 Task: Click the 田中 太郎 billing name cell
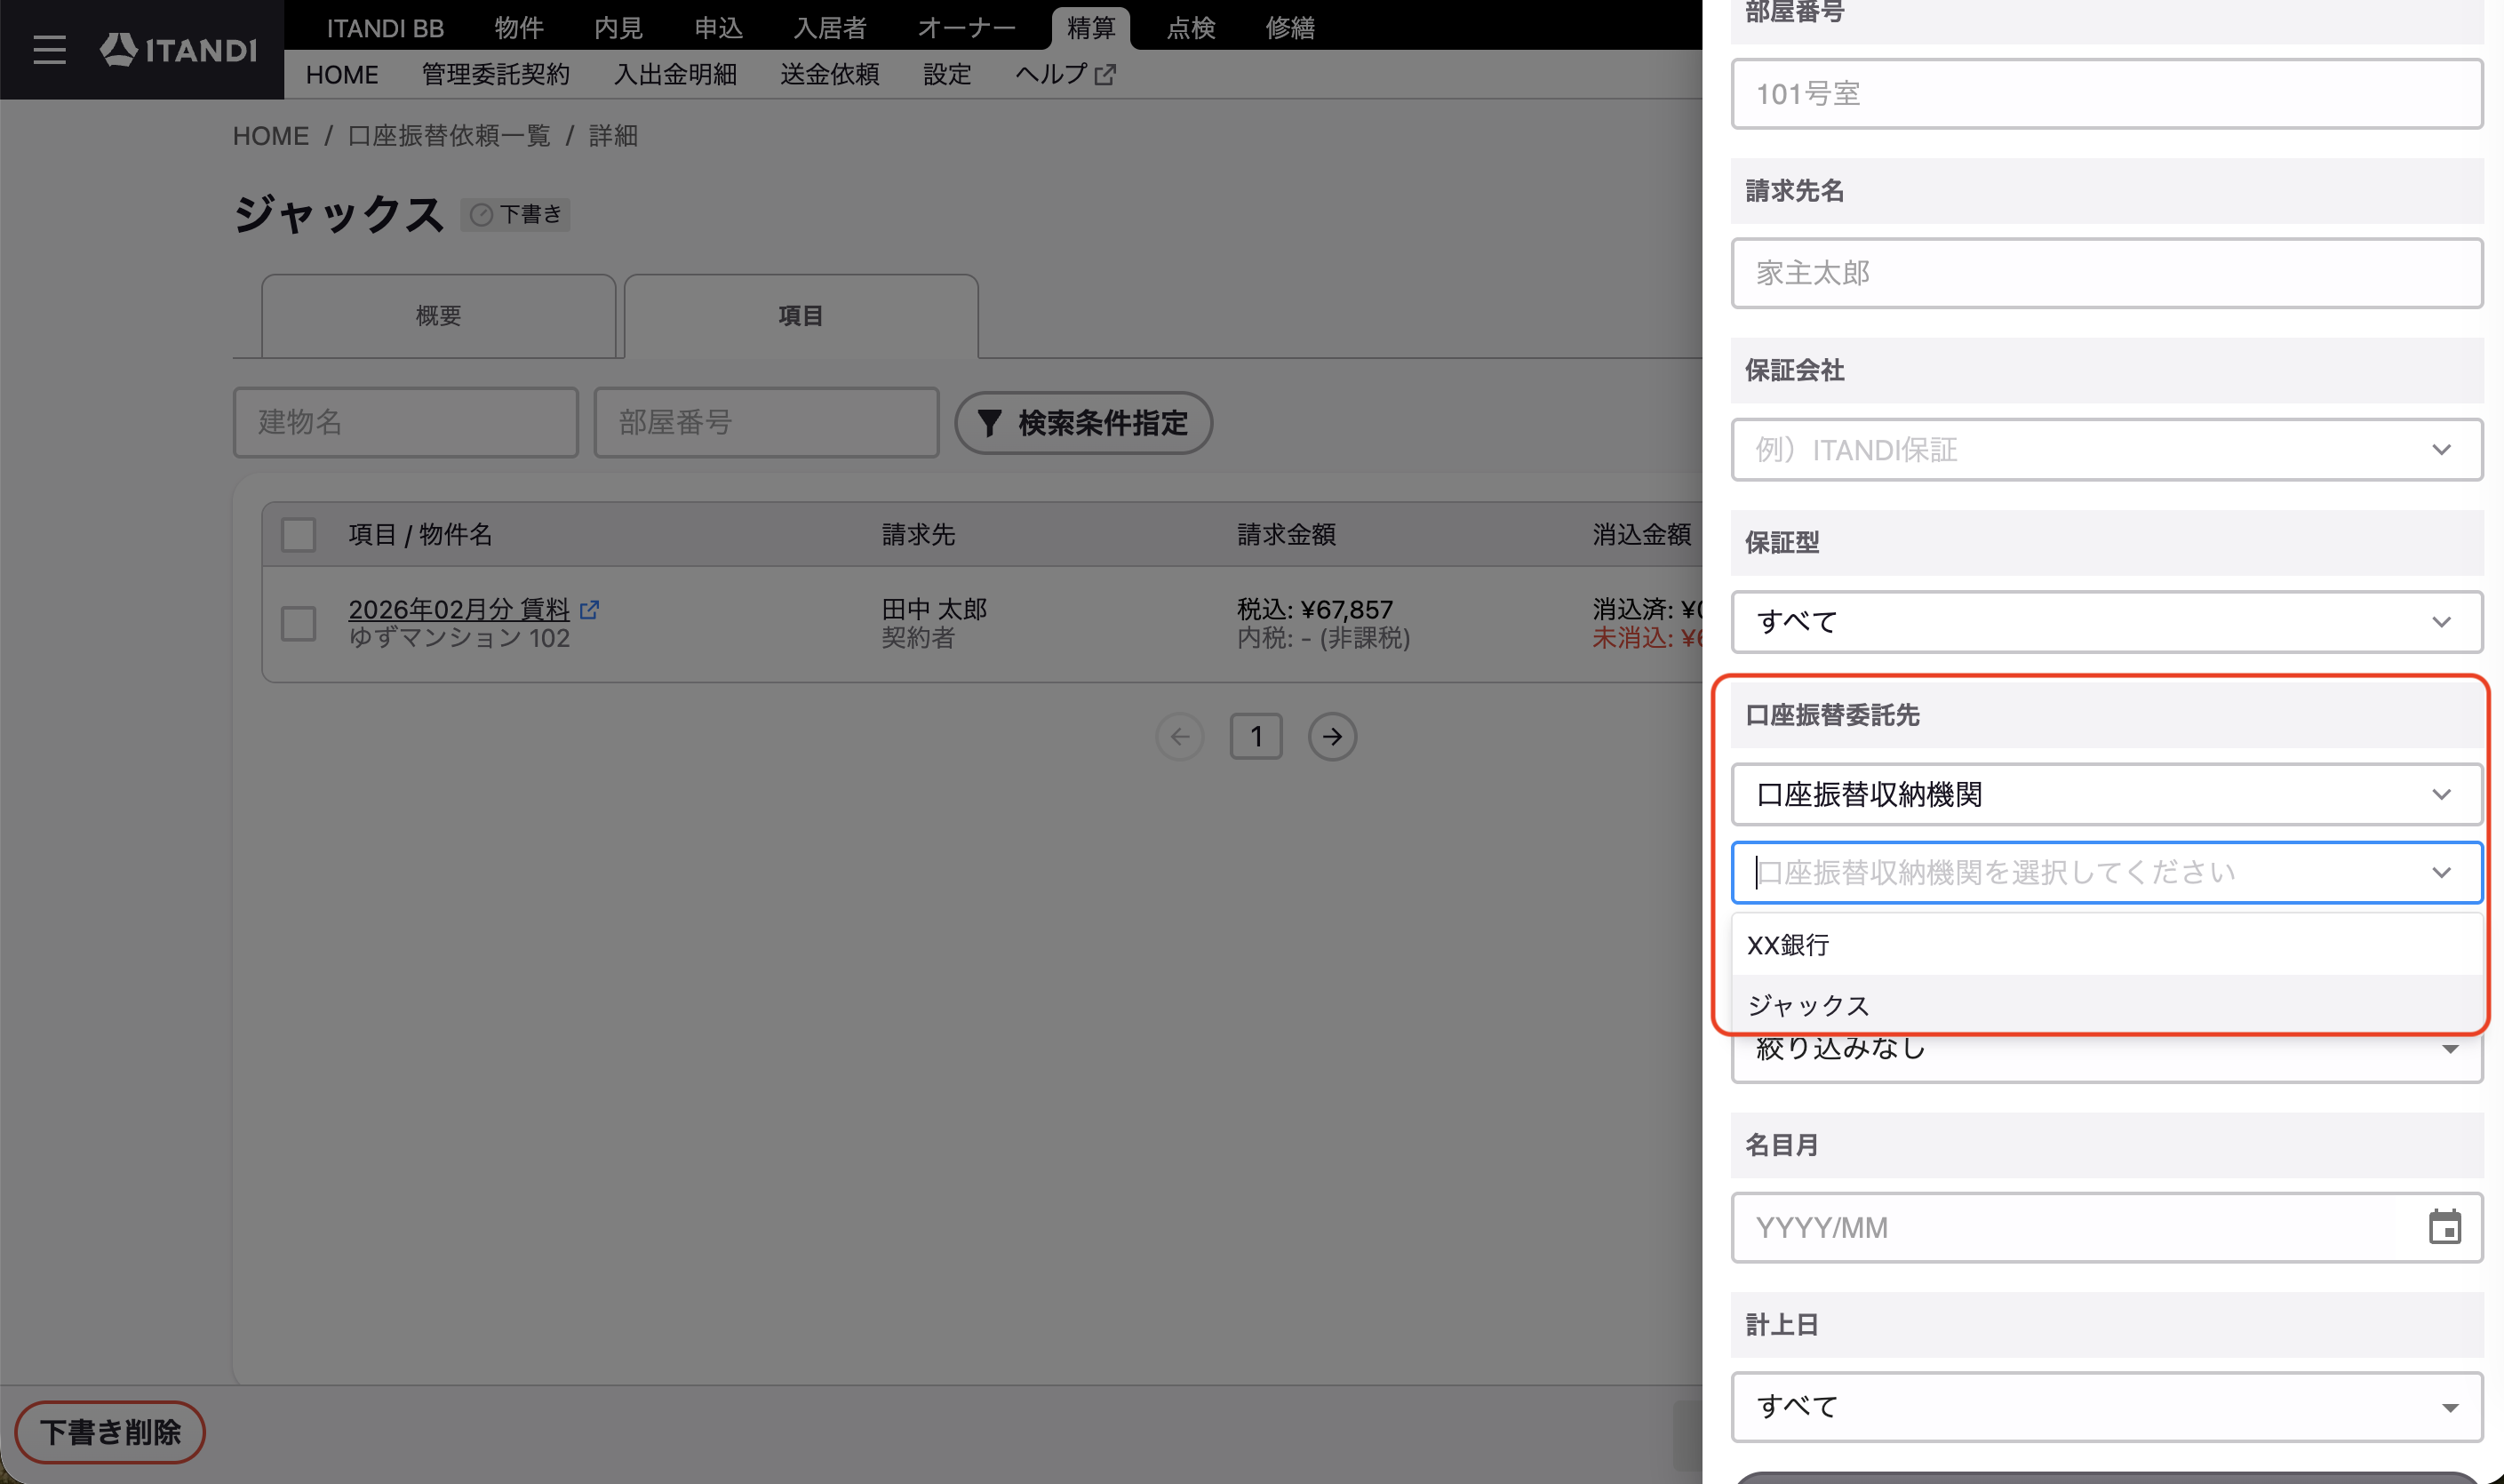tap(934, 609)
